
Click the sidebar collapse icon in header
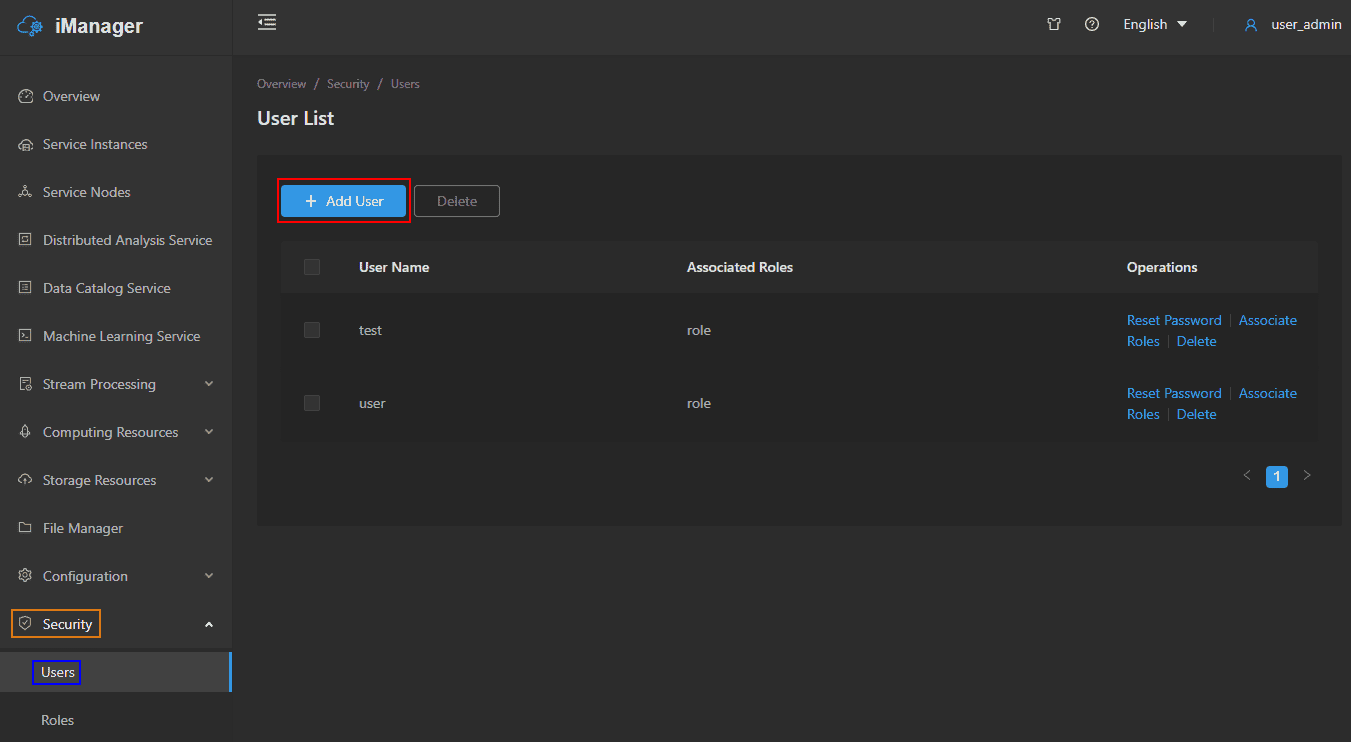click(267, 22)
